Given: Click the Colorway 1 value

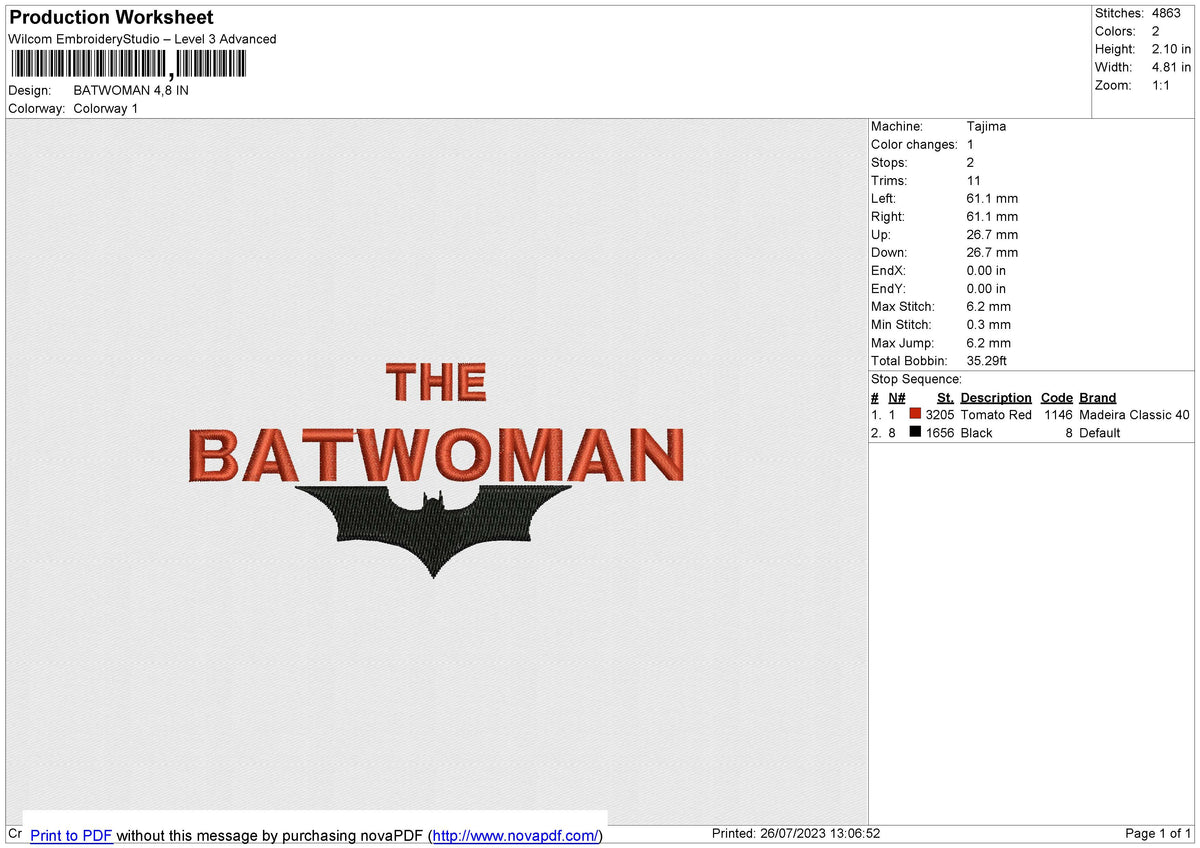Looking at the screenshot, I should (106, 108).
